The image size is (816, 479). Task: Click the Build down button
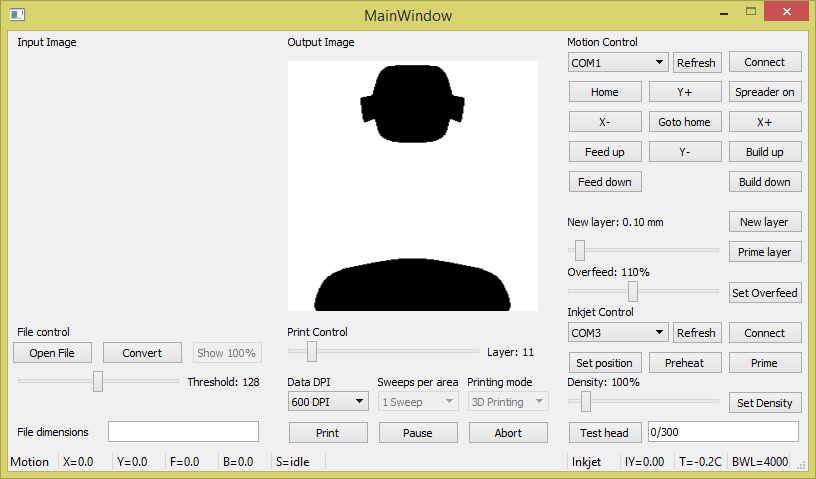(x=764, y=182)
